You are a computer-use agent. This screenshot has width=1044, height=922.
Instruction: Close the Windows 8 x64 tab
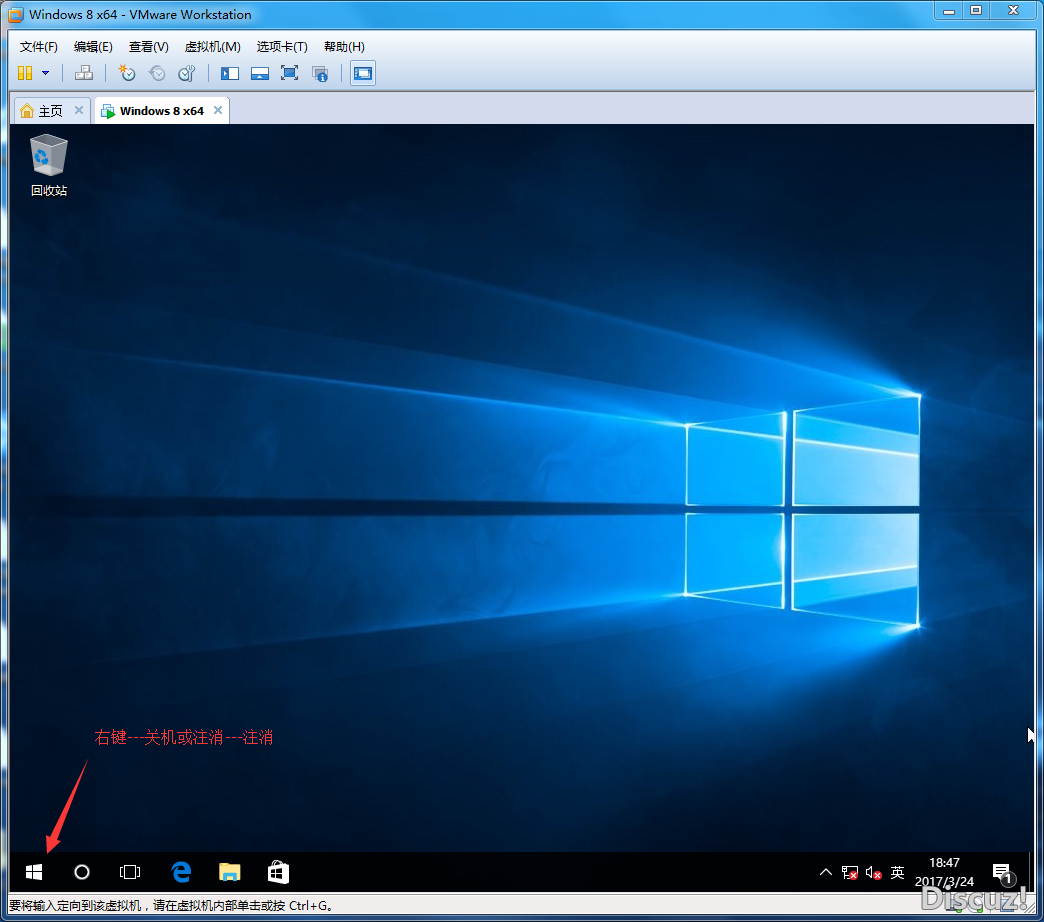coord(218,110)
